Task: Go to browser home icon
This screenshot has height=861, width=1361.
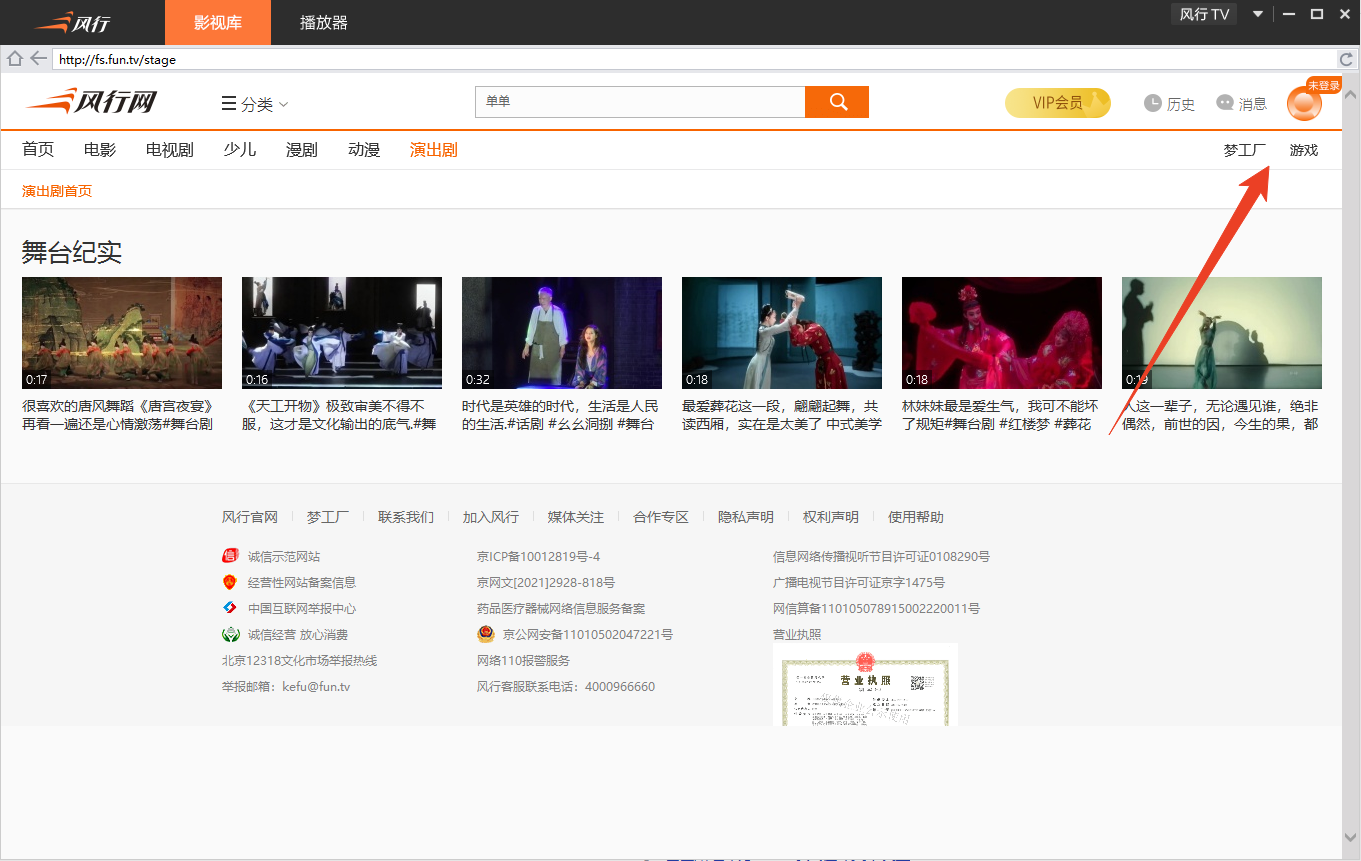Action: point(15,59)
